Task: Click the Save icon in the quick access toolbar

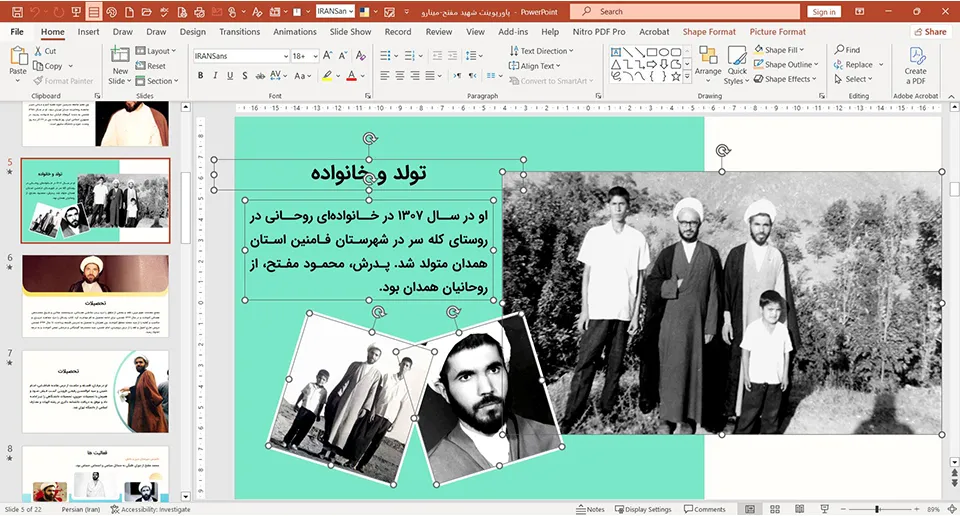Action: (17, 12)
